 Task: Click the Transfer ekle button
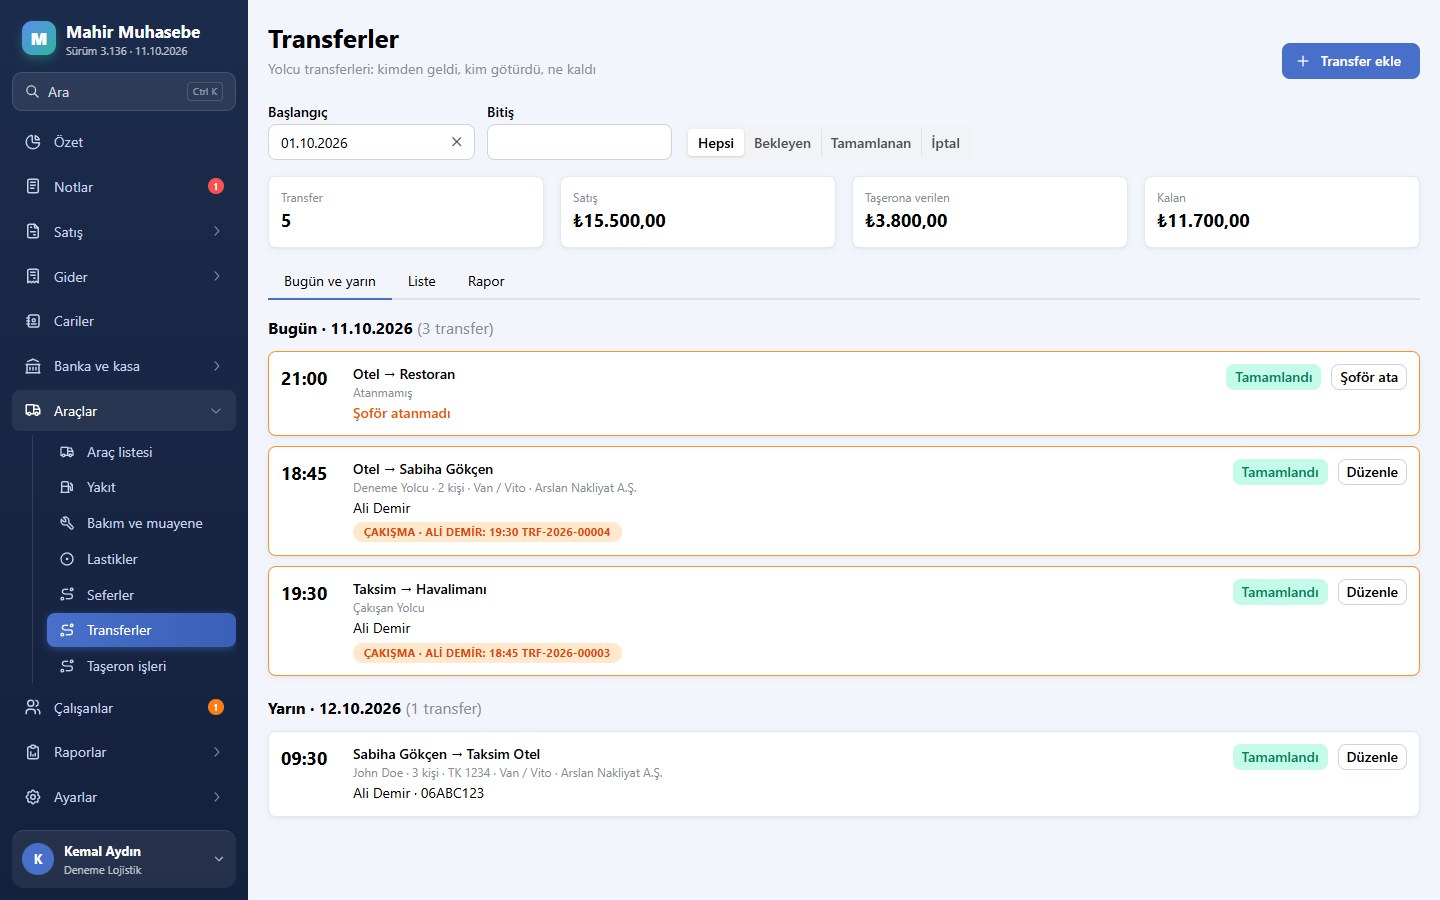(x=1351, y=61)
